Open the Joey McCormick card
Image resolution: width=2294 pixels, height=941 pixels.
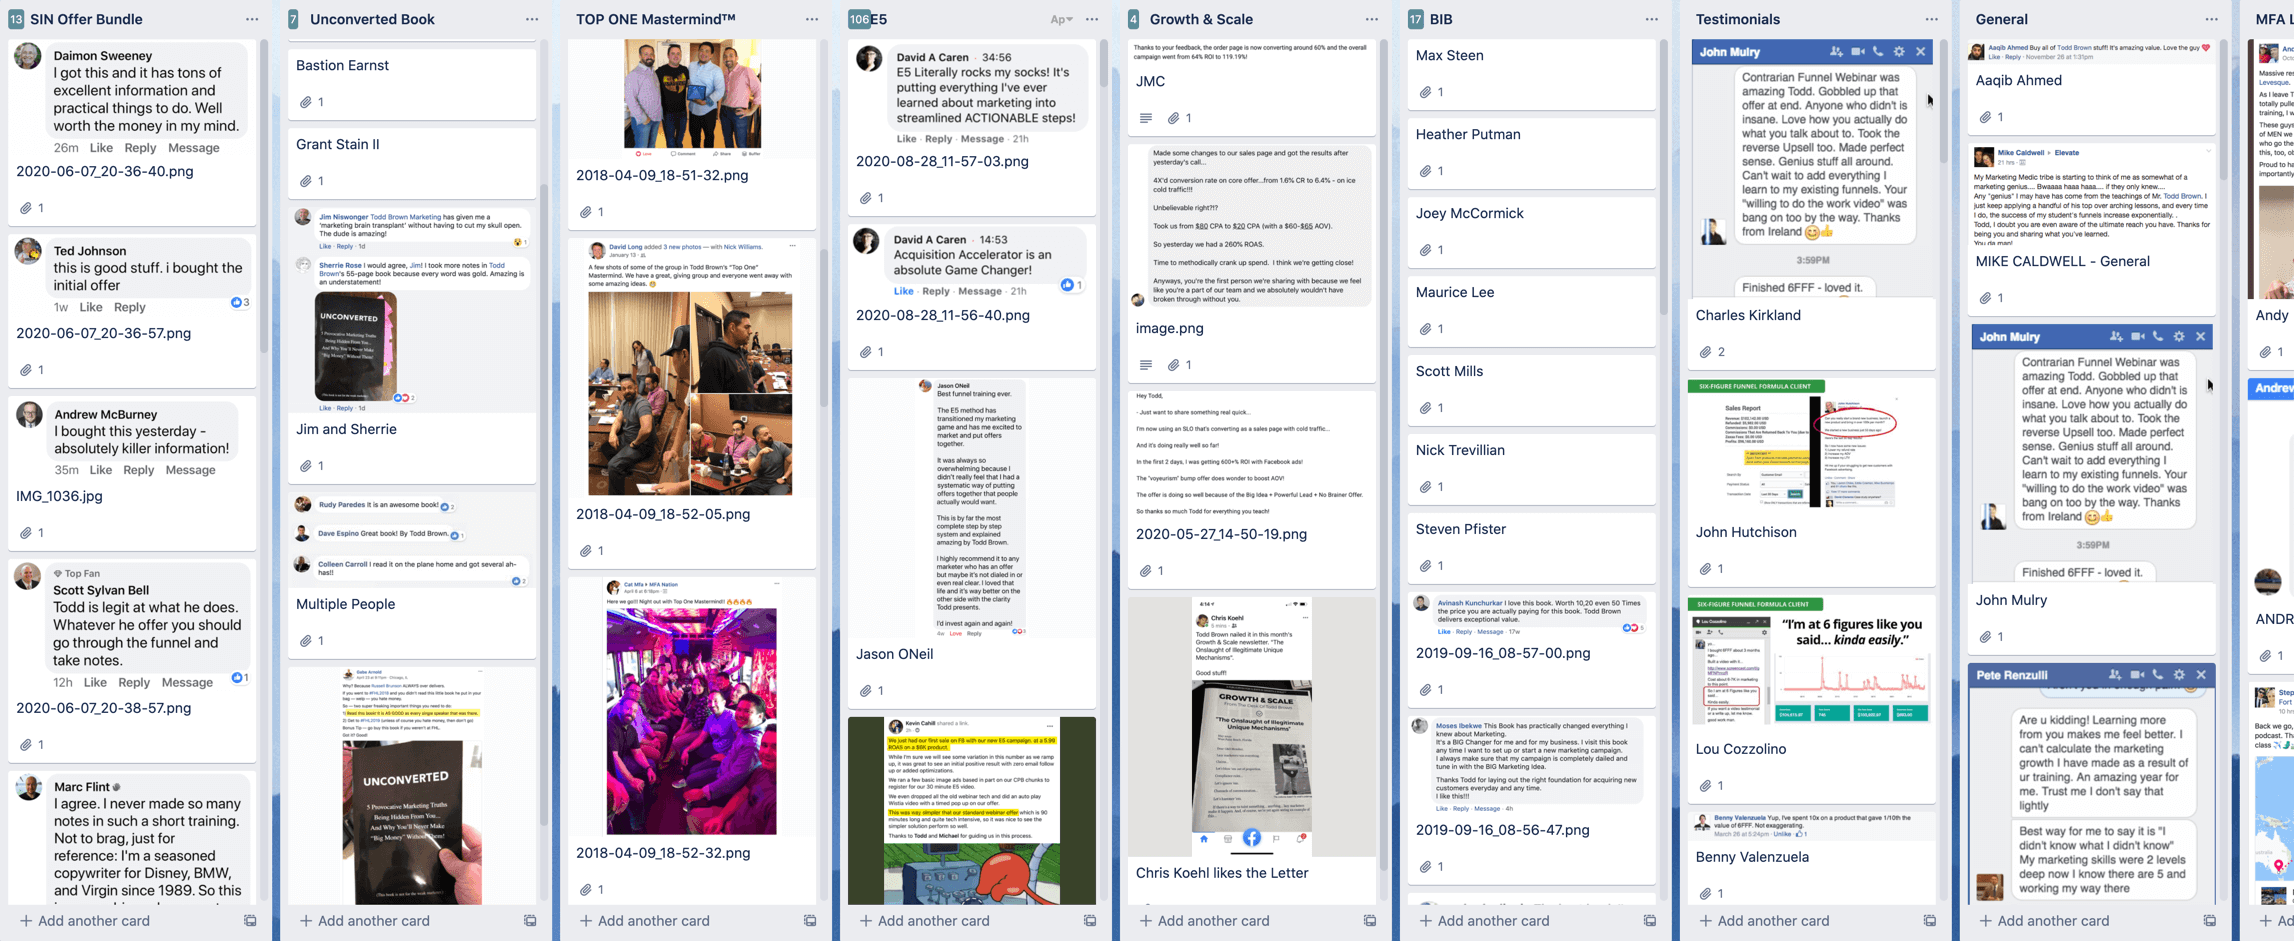click(x=1532, y=230)
